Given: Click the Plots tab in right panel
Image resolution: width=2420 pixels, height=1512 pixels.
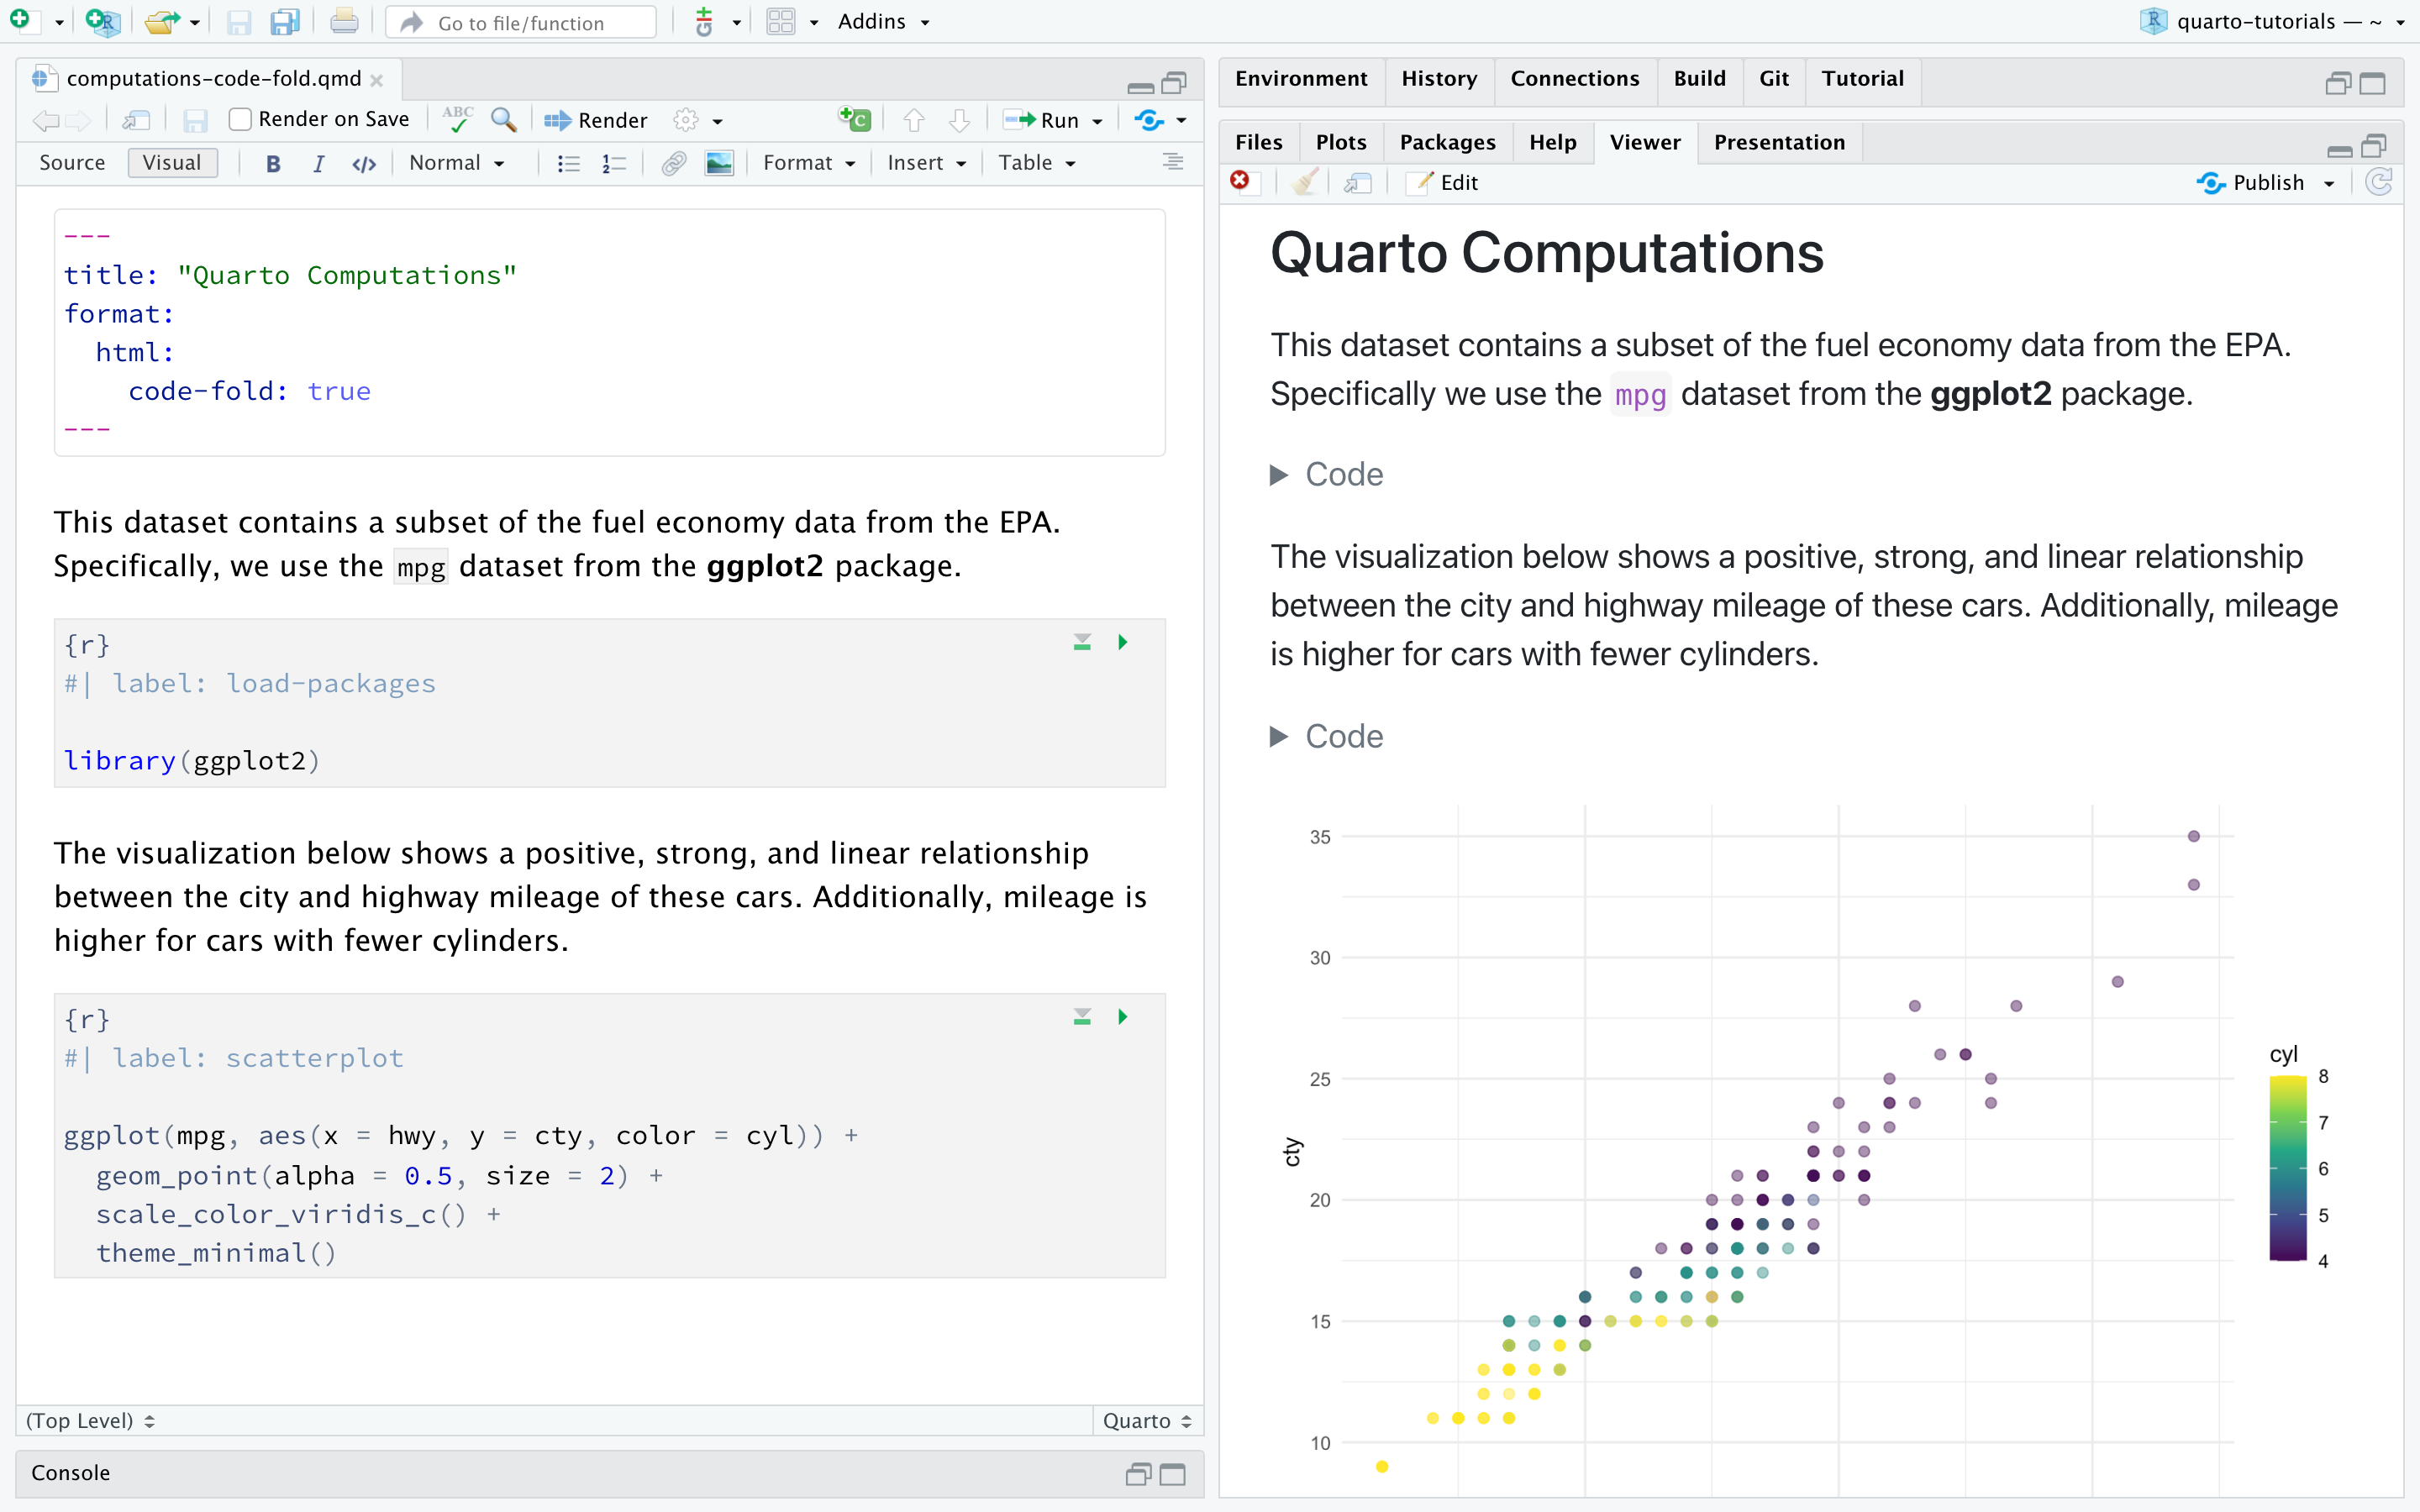Looking at the screenshot, I should click(x=1338, y=143).
